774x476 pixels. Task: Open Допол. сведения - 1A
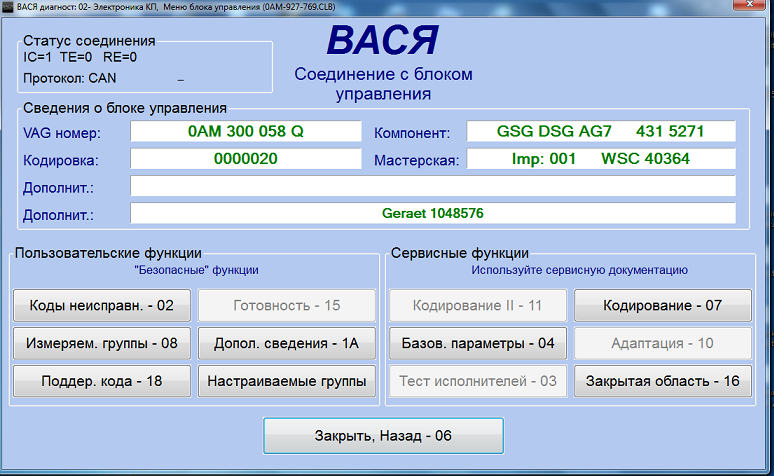click(x=287, y=343)
